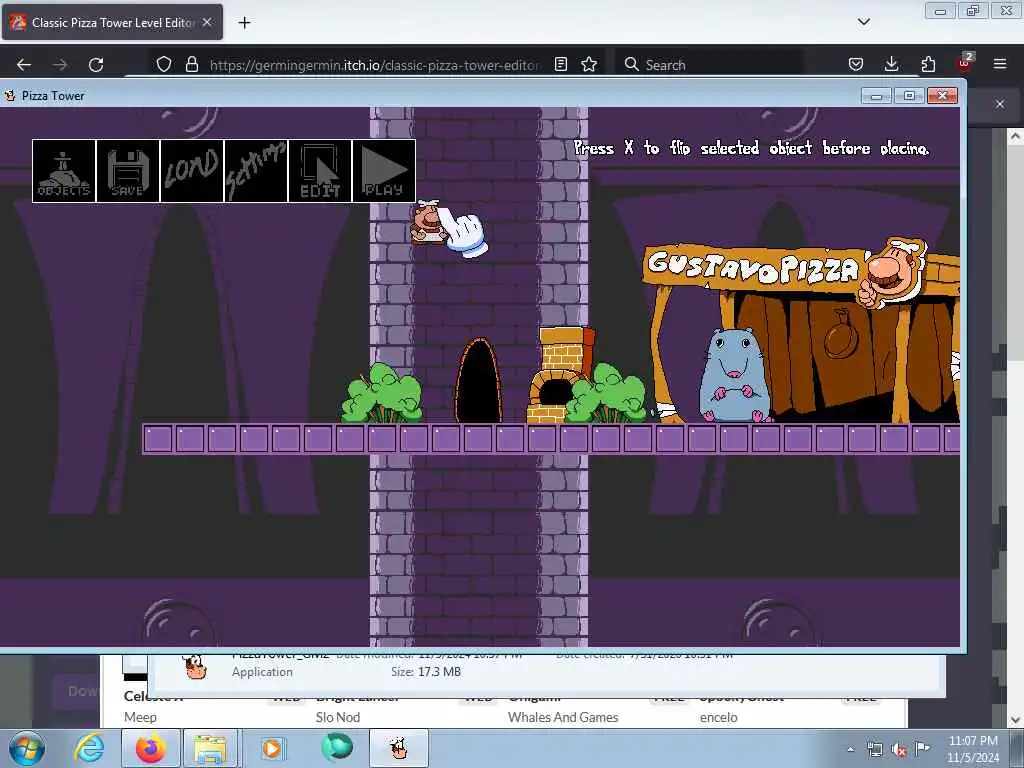Select the Edit cursor mode
The height and width of the screenshot is (768, 1024).
point(320,171)
